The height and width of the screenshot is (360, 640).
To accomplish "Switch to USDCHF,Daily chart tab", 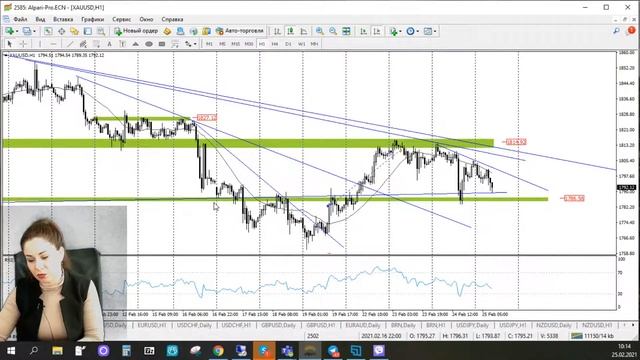I will 194,325.
